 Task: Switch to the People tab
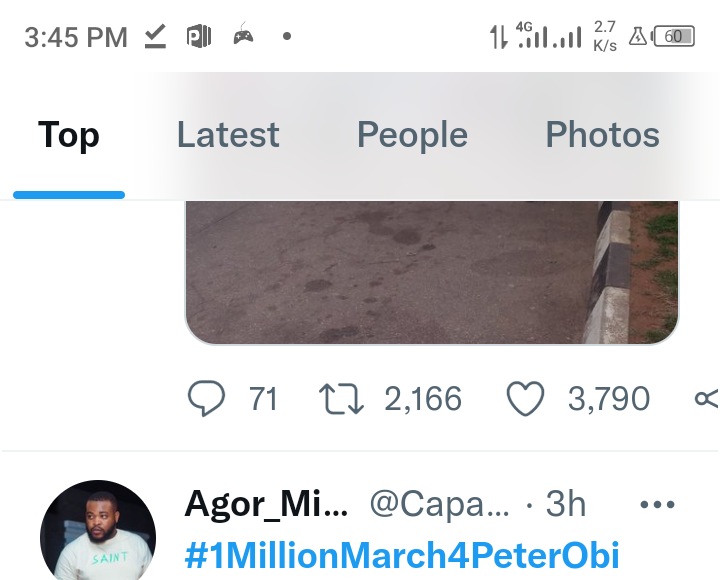(x=412, y=135)
